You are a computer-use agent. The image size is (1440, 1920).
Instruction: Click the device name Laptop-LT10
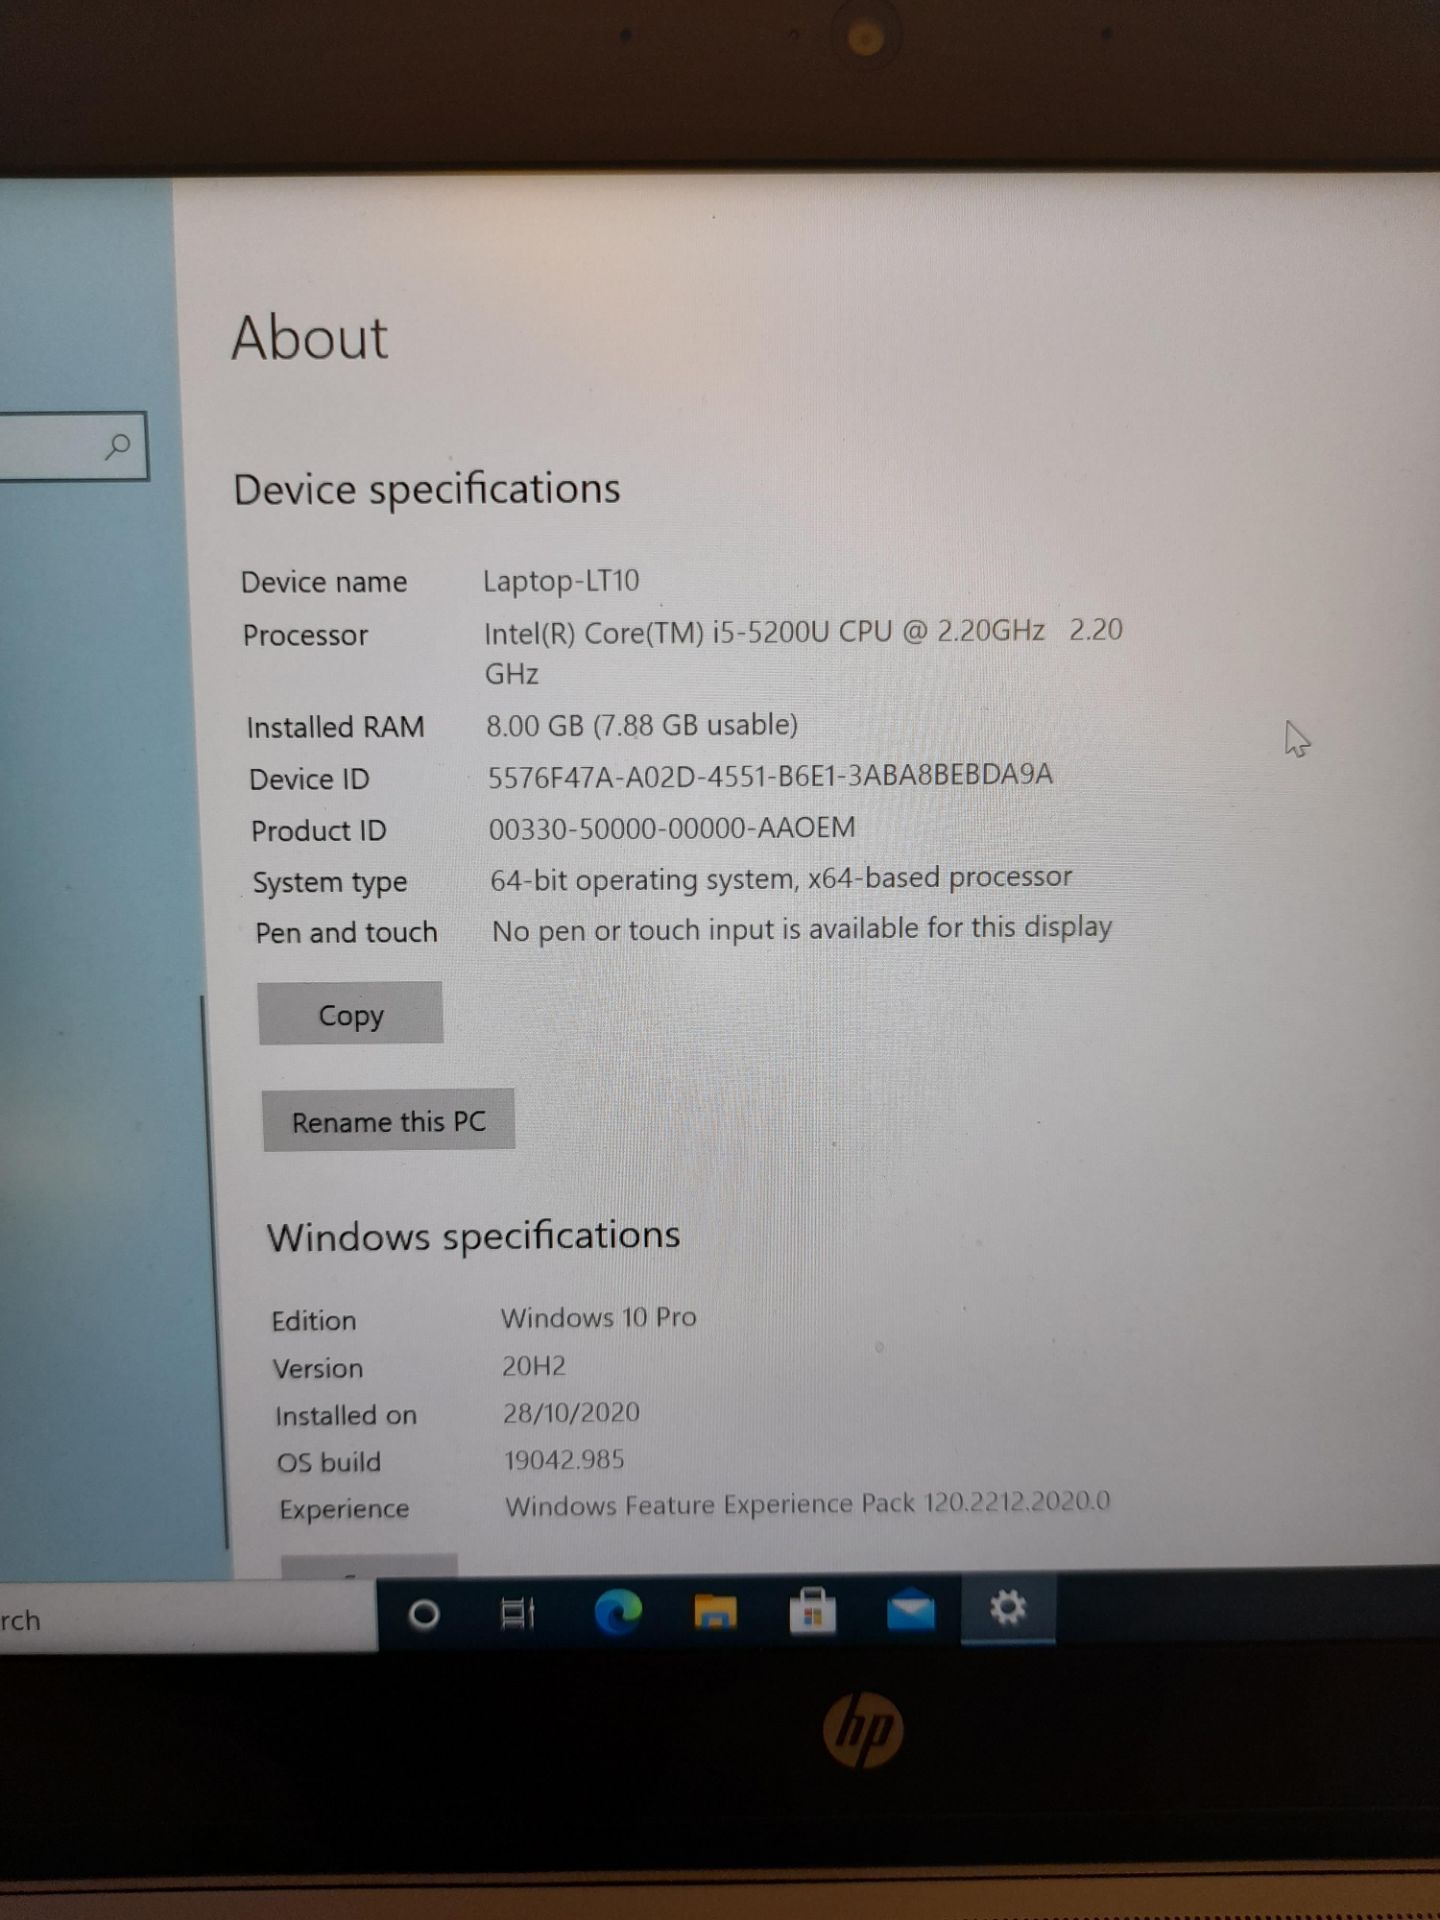coord(561,580)
